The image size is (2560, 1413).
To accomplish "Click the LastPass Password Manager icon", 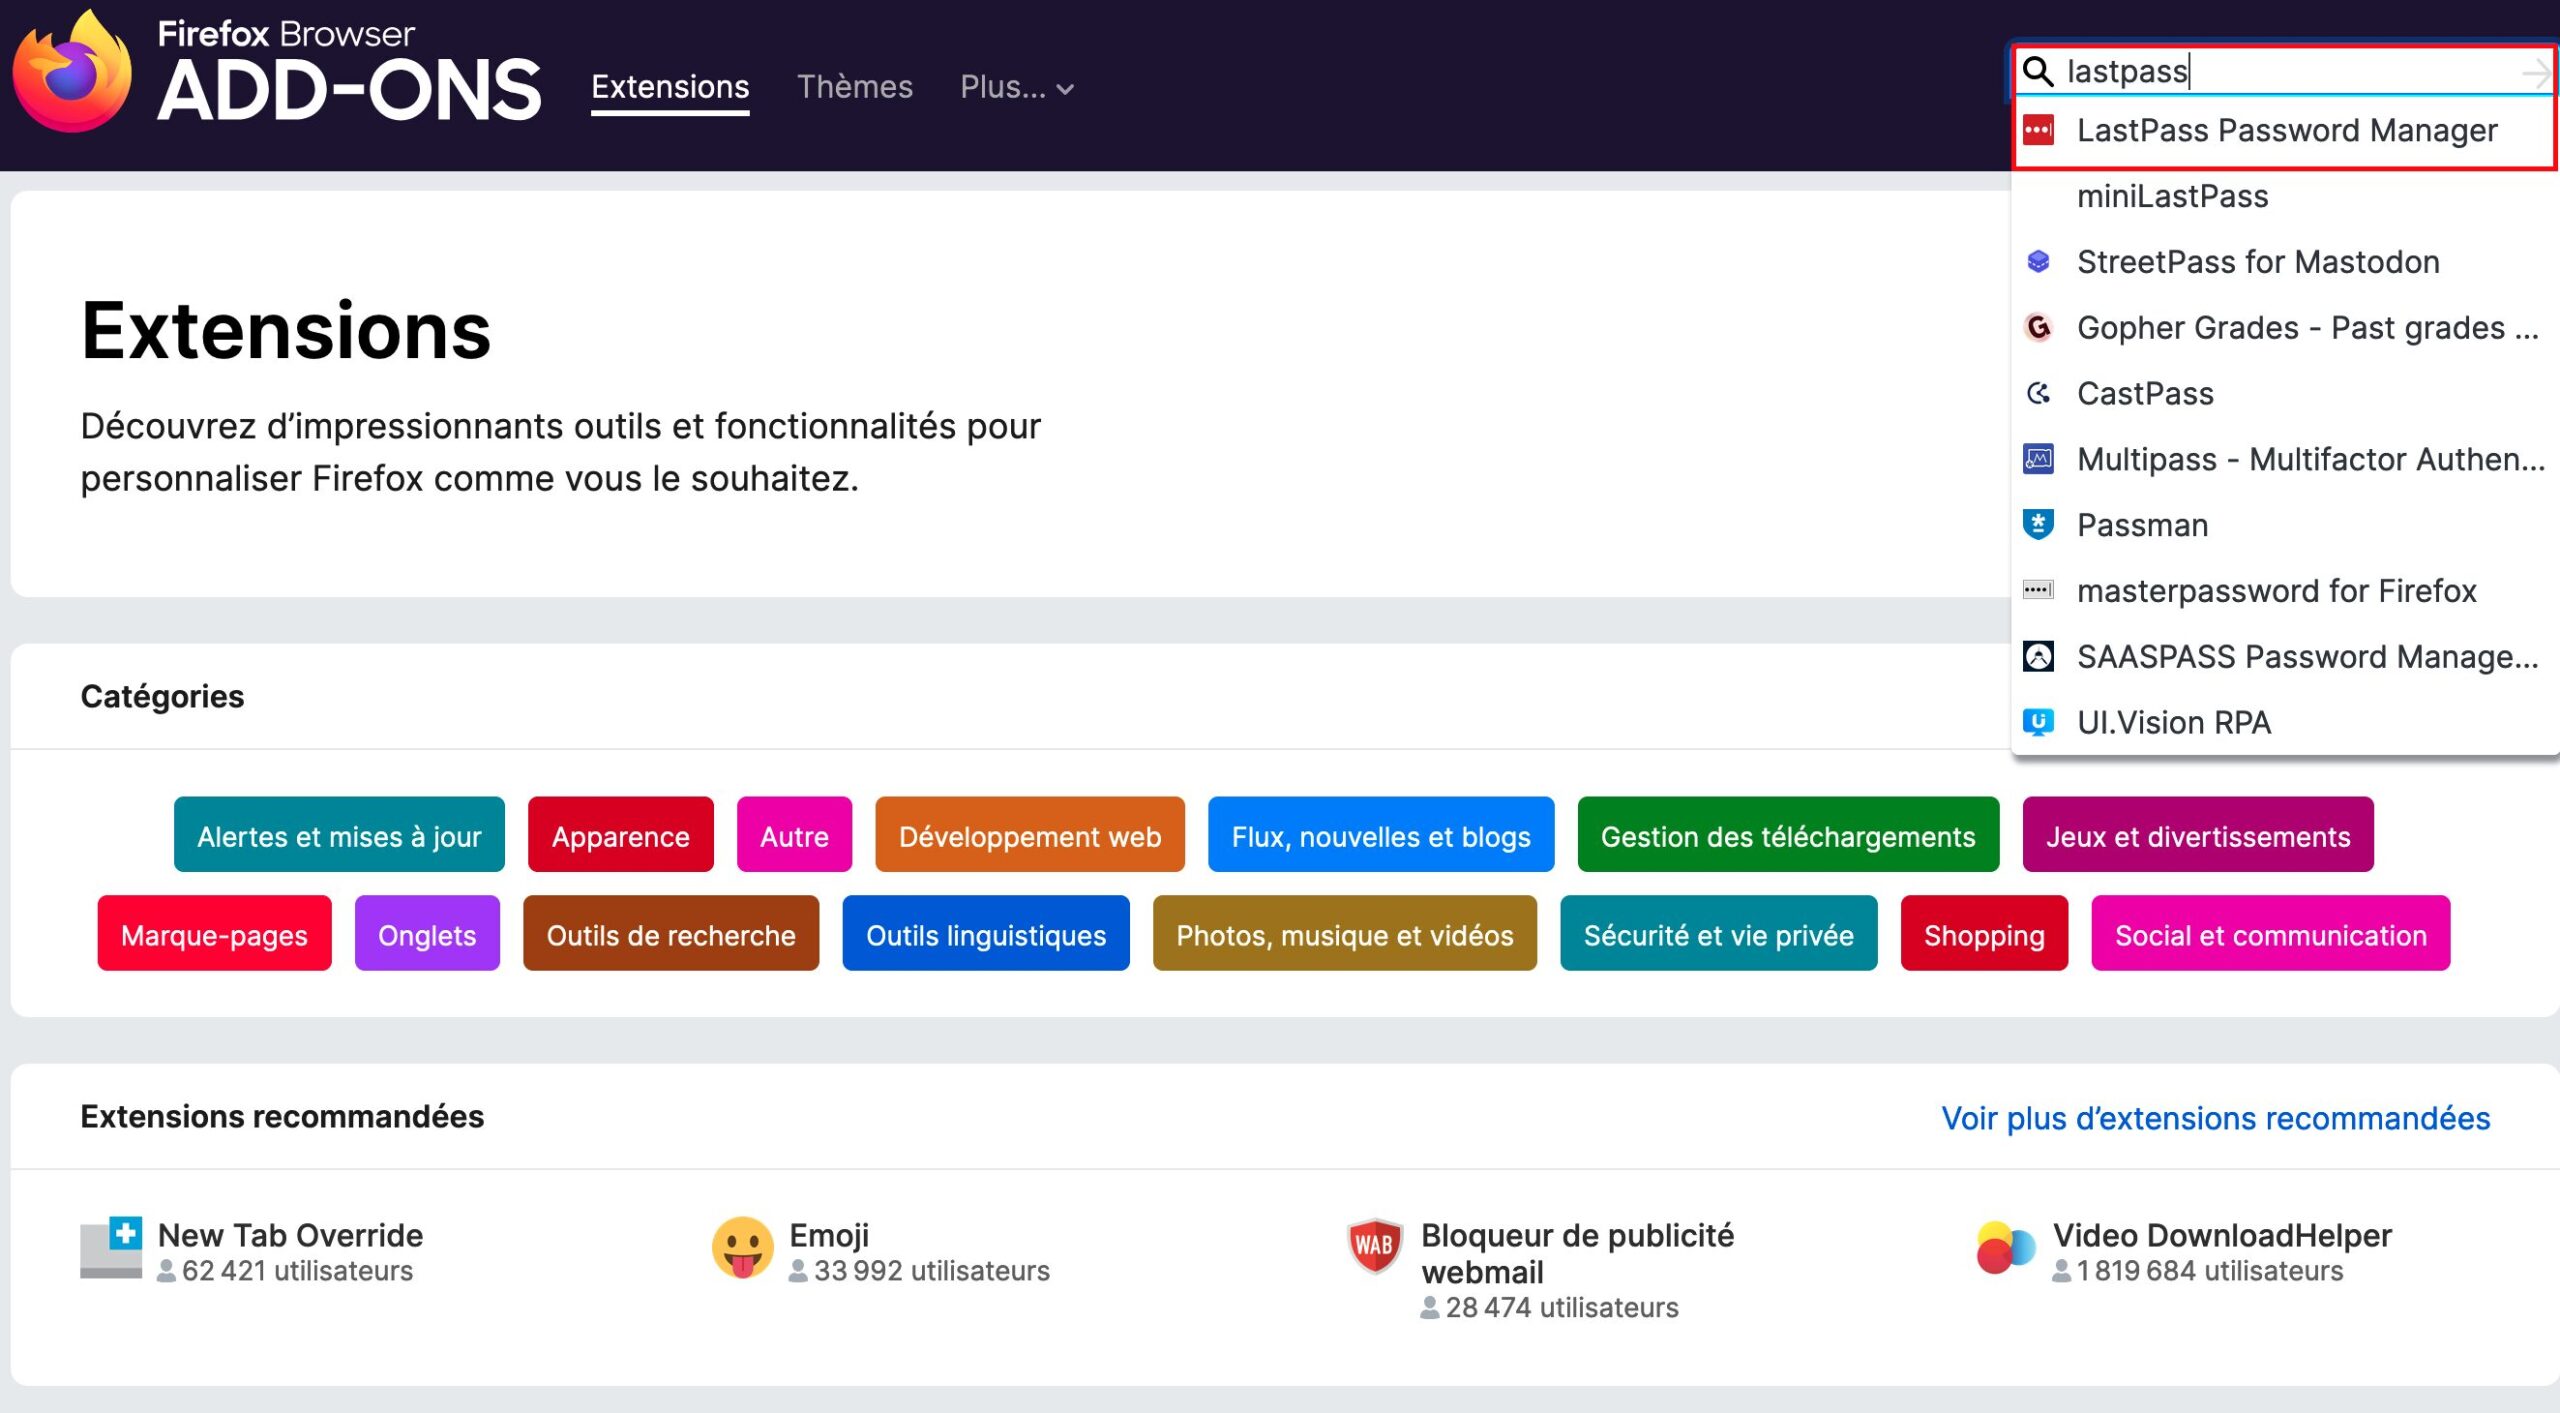I will [2038, 130].
